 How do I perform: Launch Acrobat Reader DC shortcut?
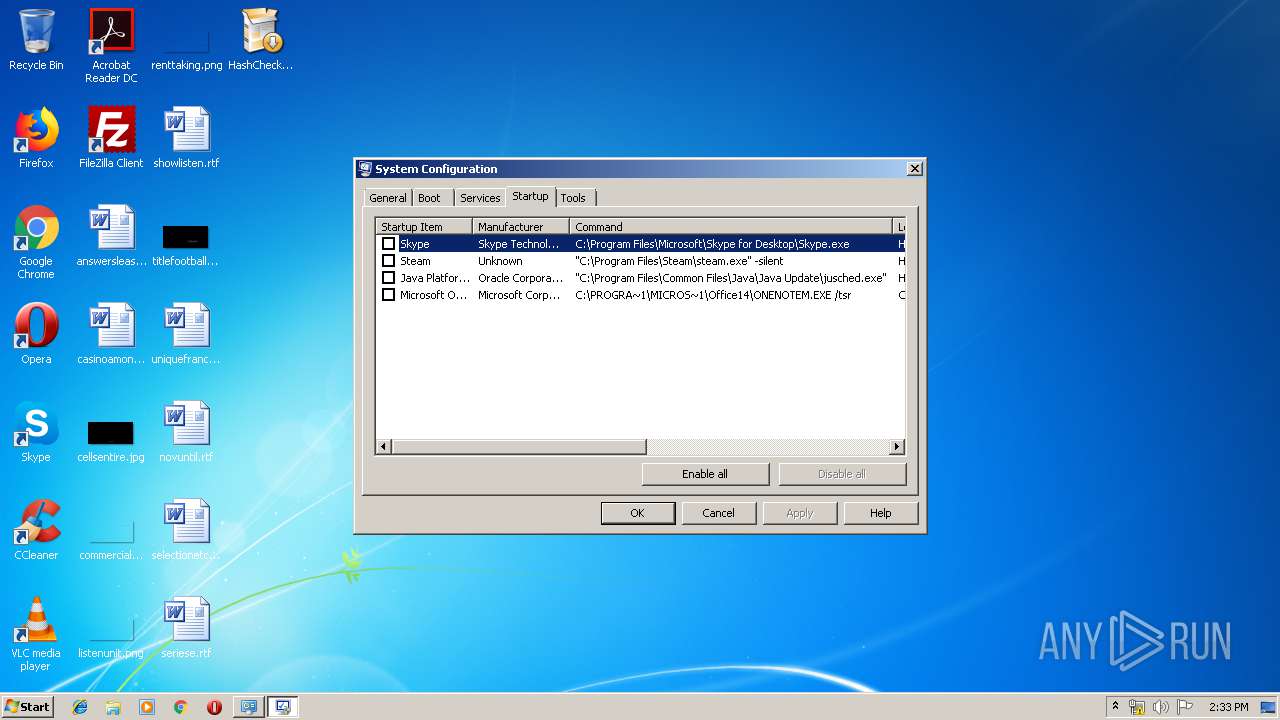pos(111,45)
